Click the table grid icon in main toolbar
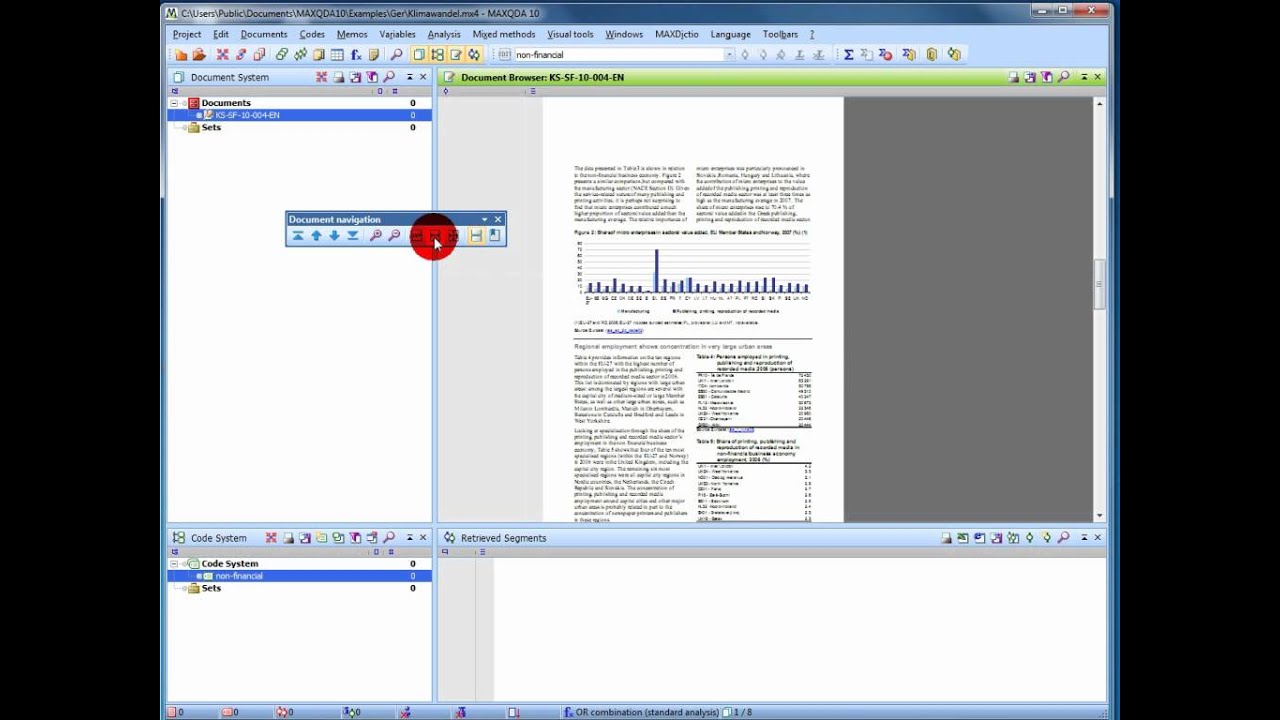1280x720 pixels. [x=337, y=55]
